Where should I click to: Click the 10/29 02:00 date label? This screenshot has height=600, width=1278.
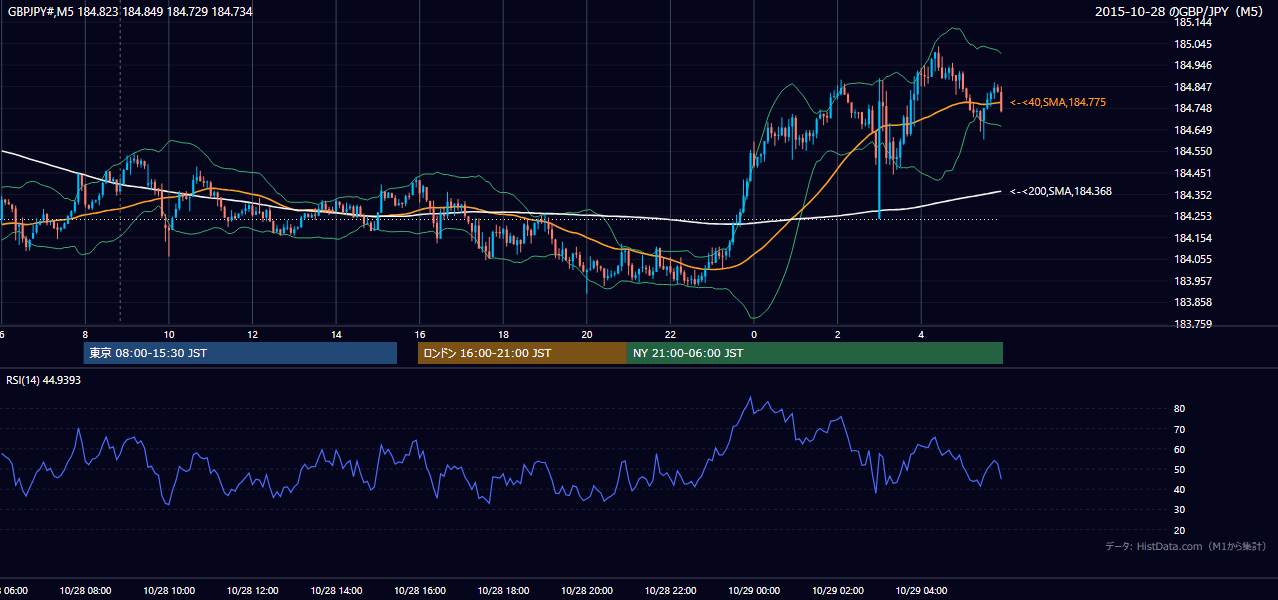pos(837,590)
